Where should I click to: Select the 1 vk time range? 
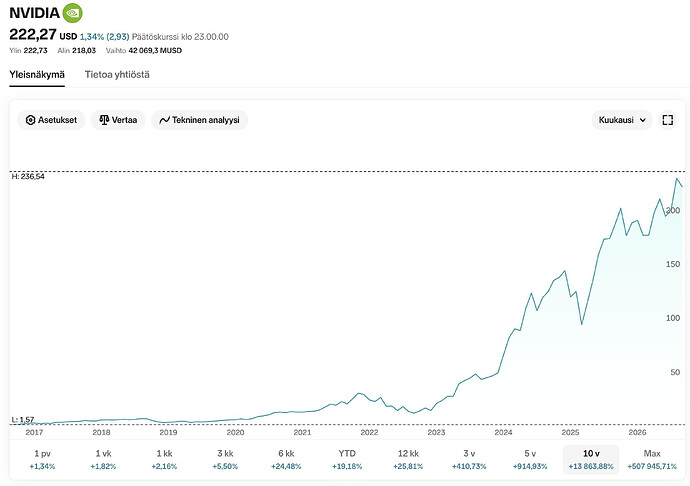coord(103,459)
